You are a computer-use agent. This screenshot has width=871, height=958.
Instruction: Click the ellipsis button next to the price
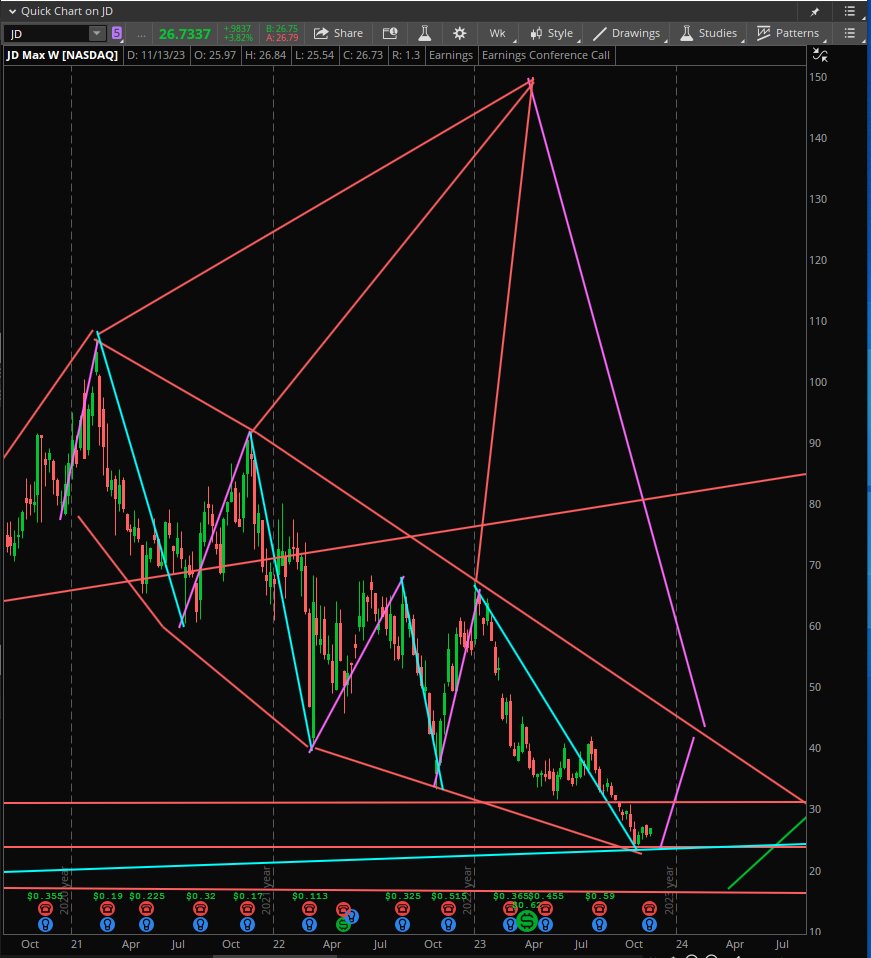tap(141, 34)
